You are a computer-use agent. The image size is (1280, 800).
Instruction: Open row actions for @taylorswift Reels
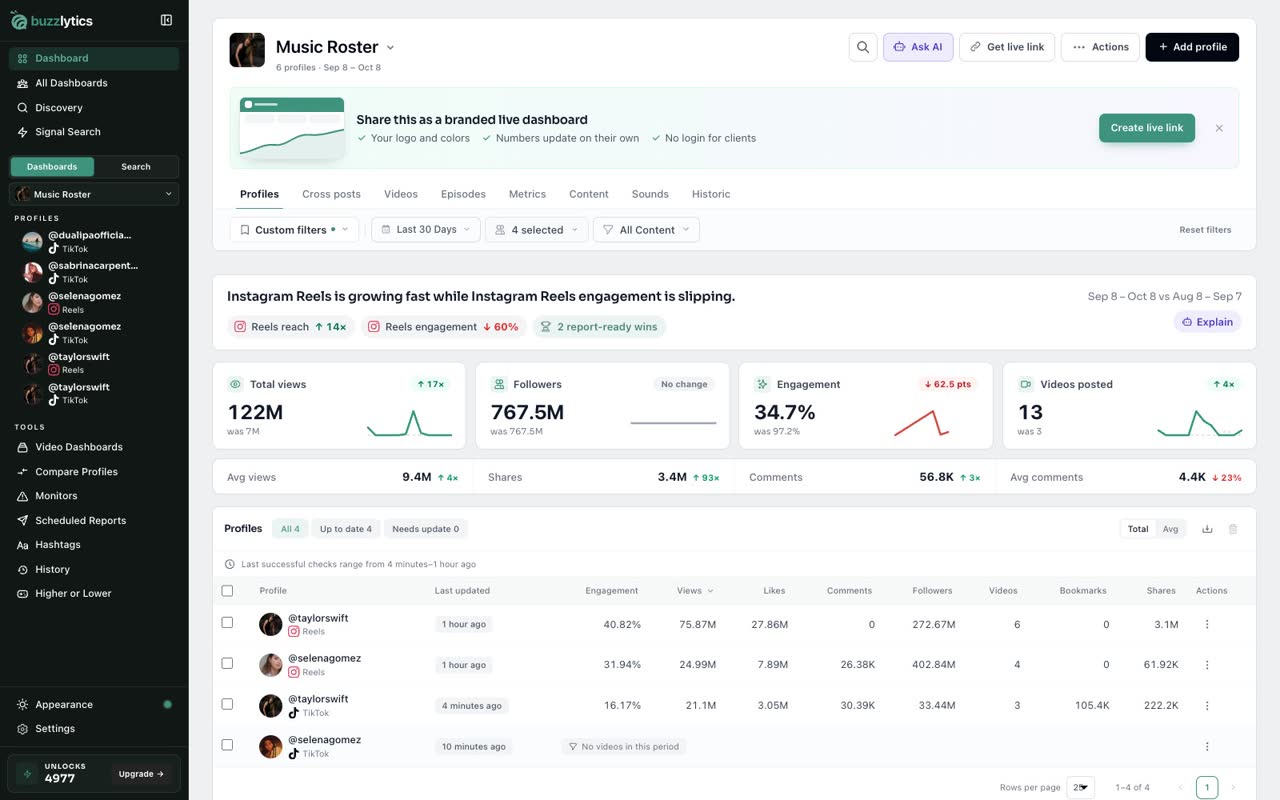(1207, 625)
